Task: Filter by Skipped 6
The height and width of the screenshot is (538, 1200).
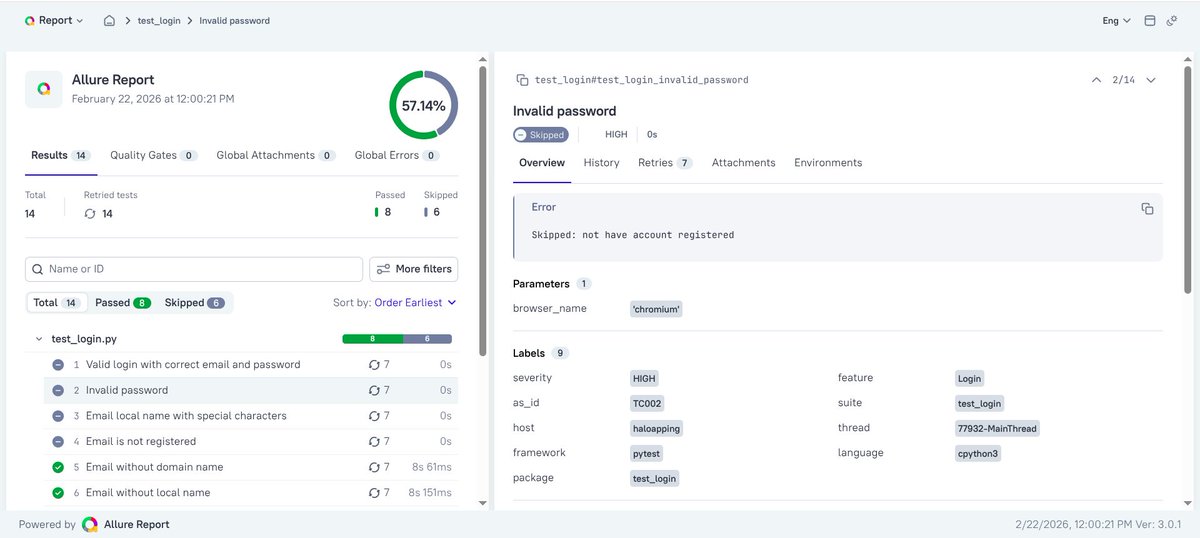Action: click(x=194, y=302)
